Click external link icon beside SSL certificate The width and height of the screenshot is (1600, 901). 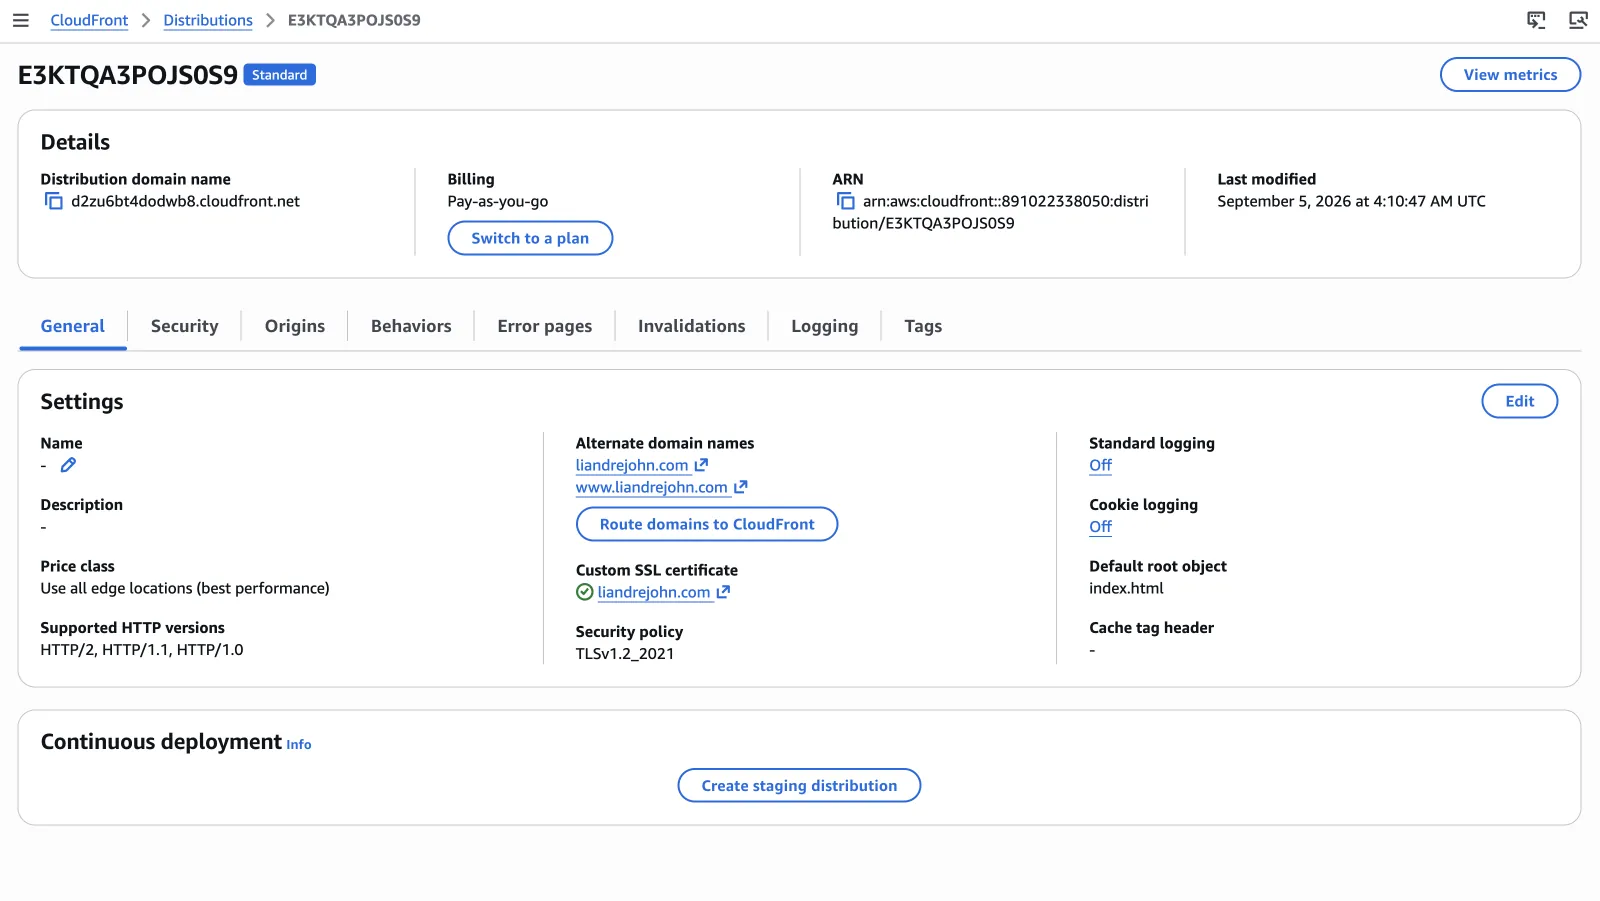(x=723, y=592)
